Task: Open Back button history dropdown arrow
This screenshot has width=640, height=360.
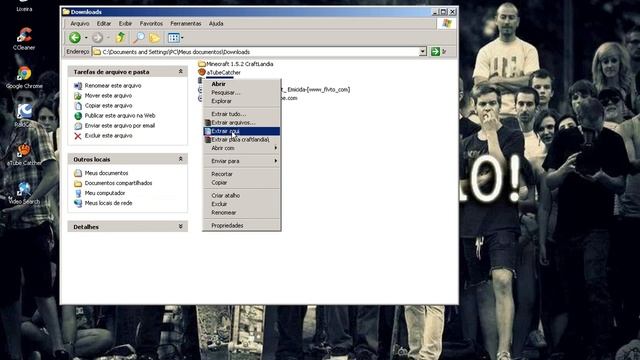Action: tap(86, 38)
